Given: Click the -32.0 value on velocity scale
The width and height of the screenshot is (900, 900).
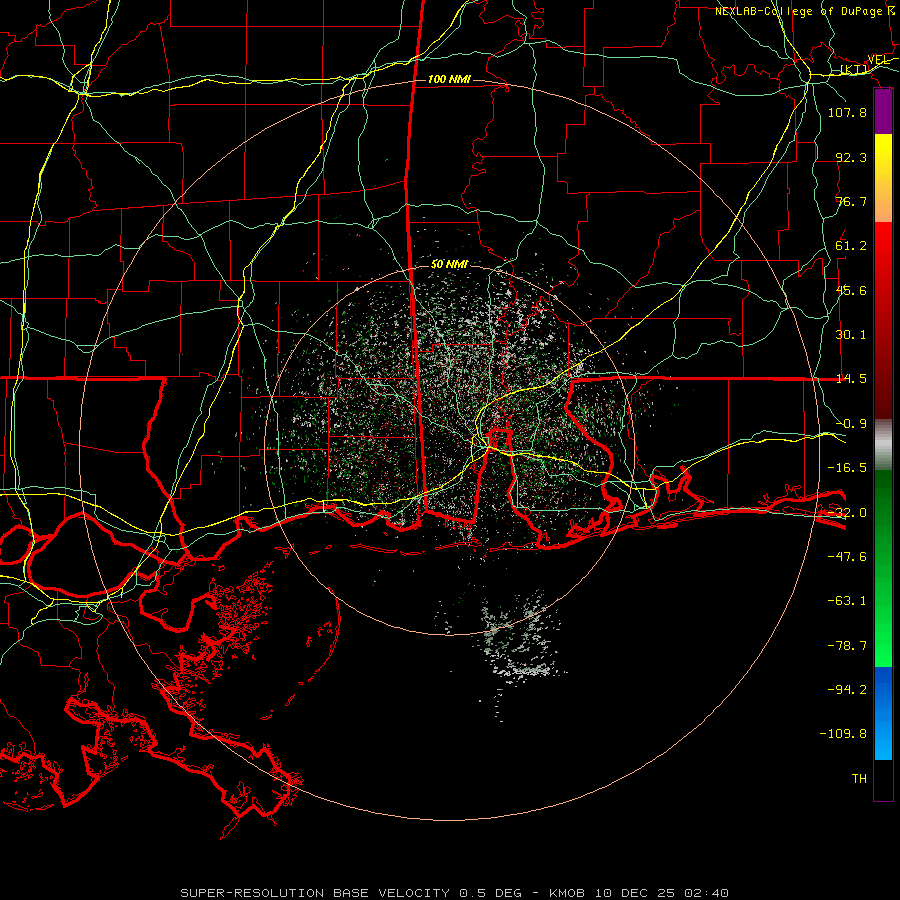Looking at the screenshot, I should click(x=847, y=513).
